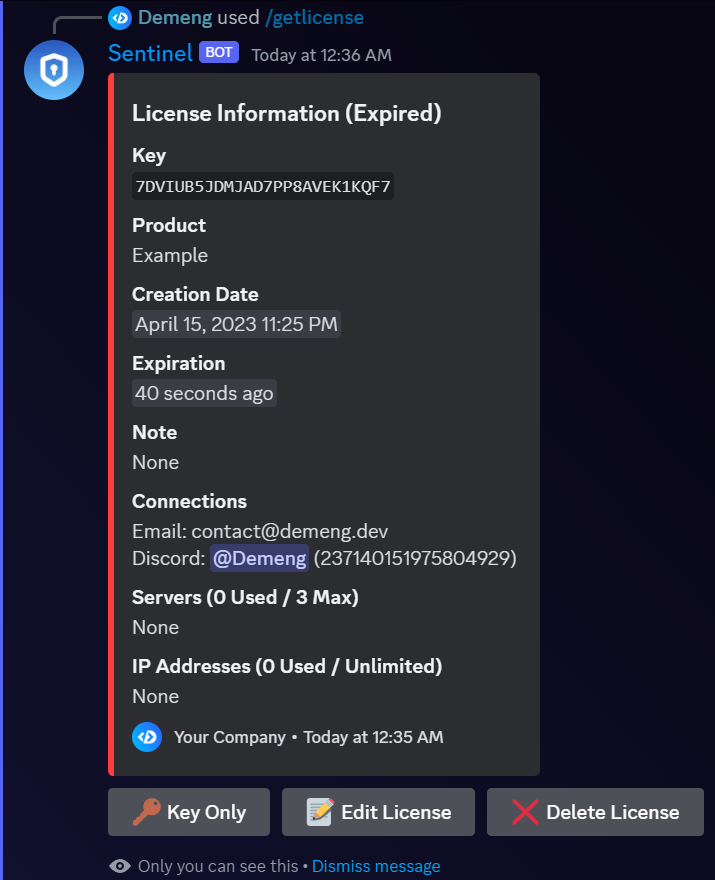The image size is (715, 880).
Task: Click the Dismiss message link
Action: pyautogui.click(x=375, y=866)
